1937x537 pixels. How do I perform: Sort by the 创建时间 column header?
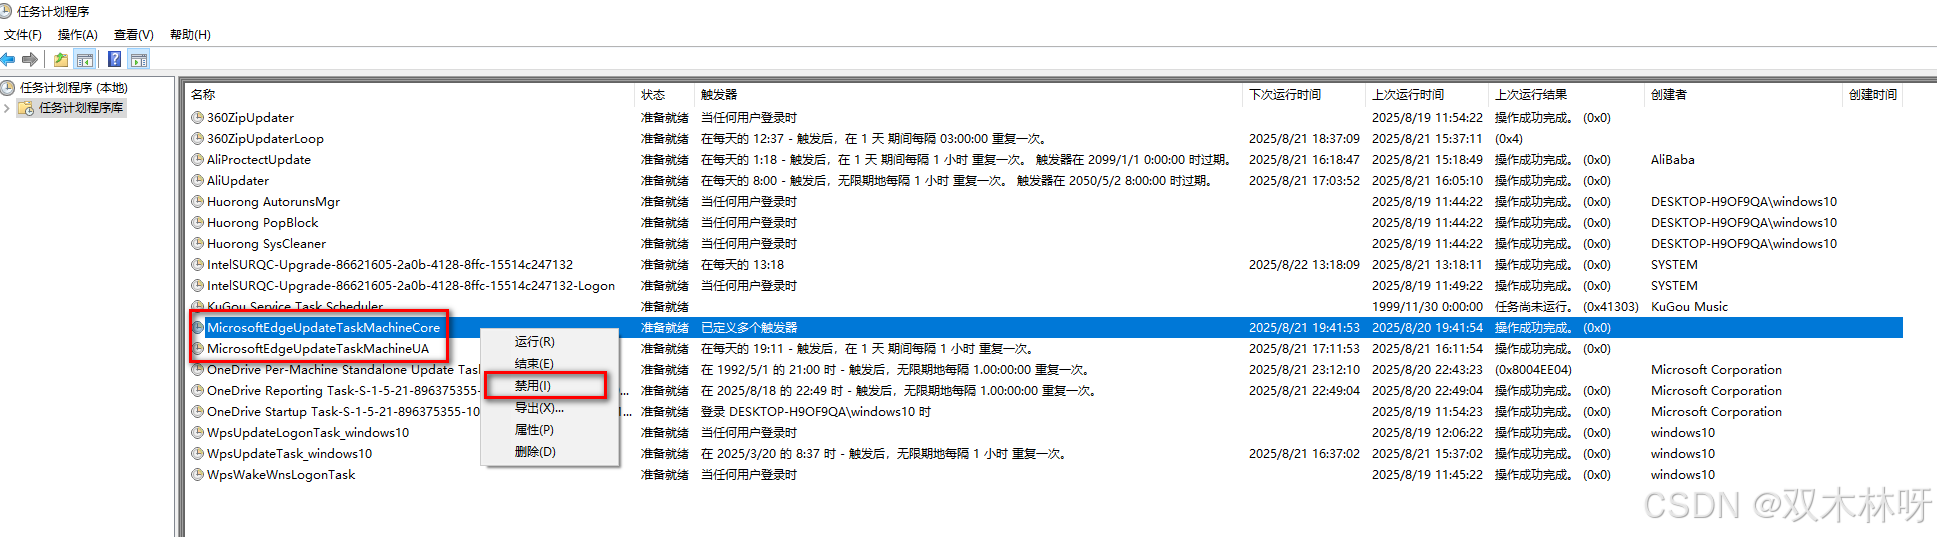coord(1872,94)
